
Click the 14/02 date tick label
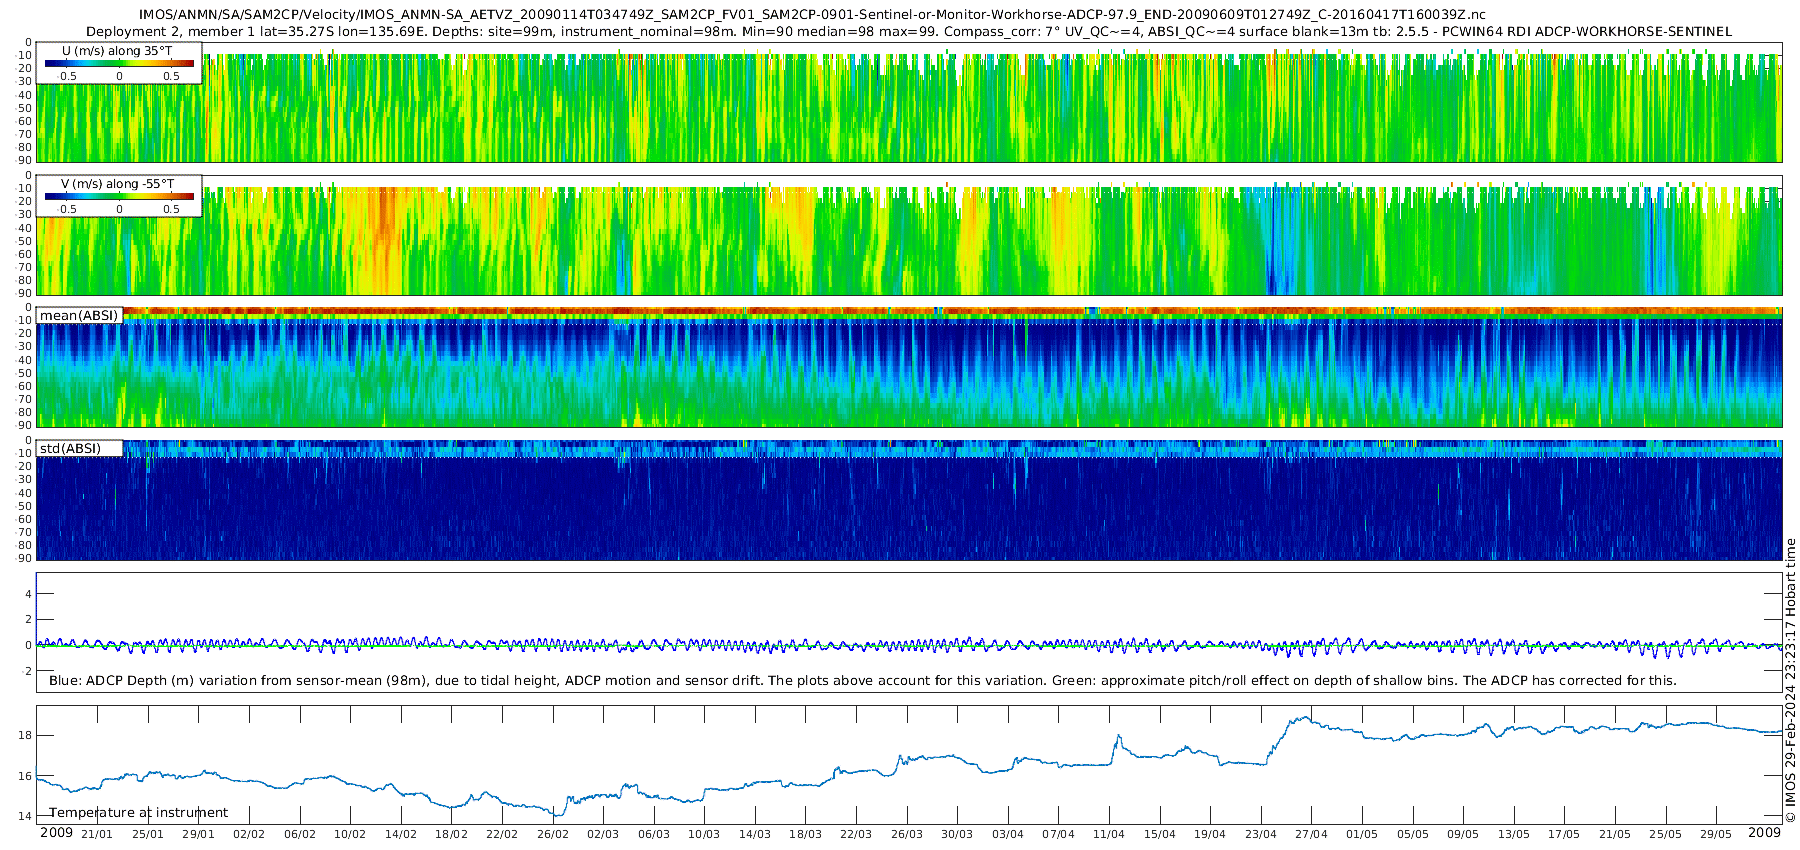(x=401, y=834)
